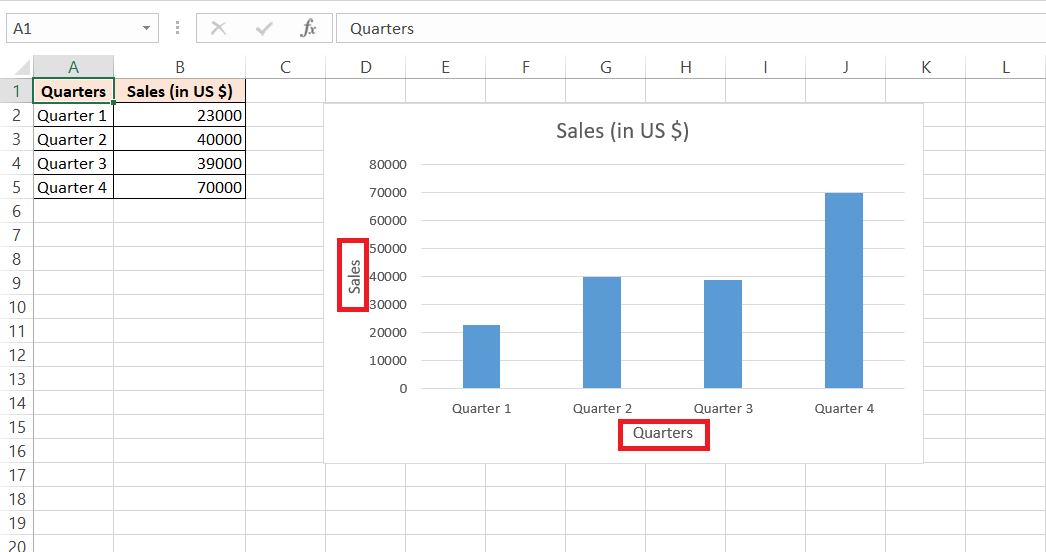
Task: Click cell A1 containing Quarters
Action: tap(73, 91)
